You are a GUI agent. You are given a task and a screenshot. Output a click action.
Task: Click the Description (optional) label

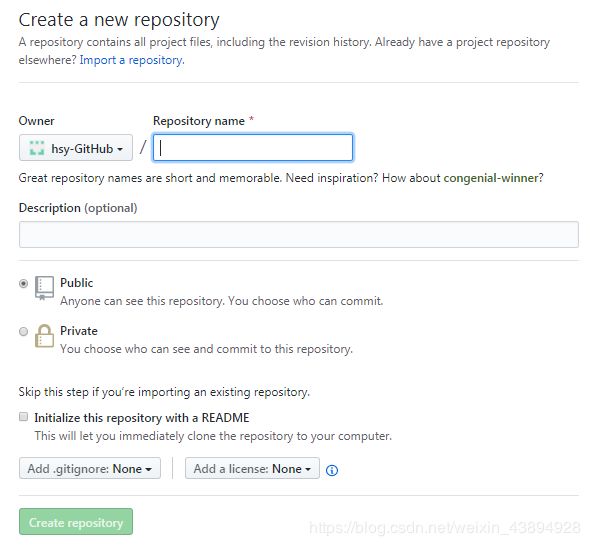tap(78, 208)
